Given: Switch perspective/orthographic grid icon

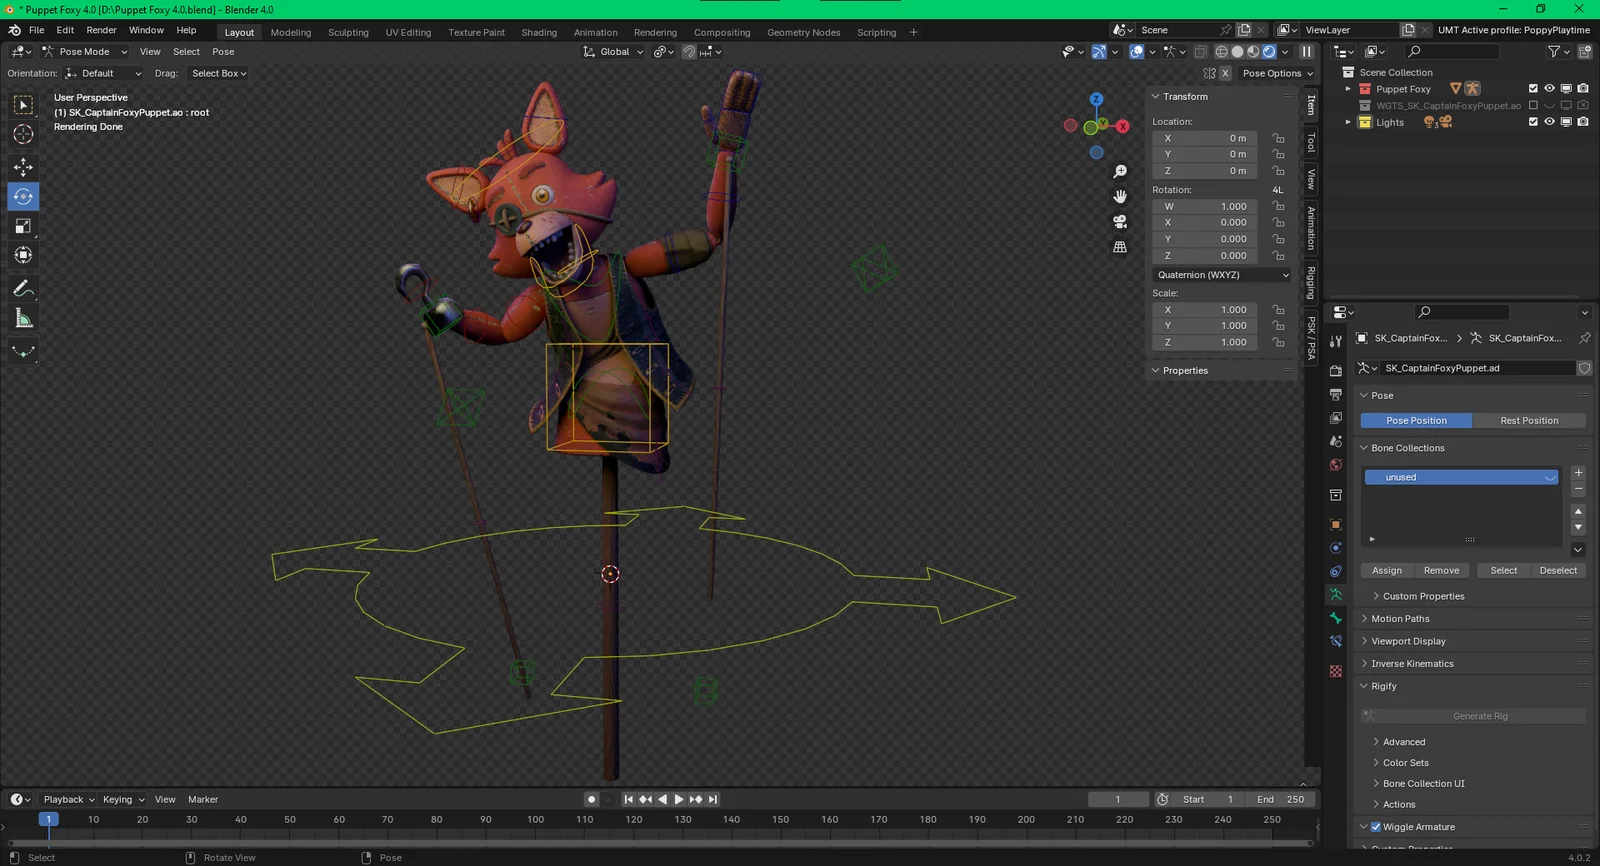Looking at the screenshot, I should (x=1120, y=246).
